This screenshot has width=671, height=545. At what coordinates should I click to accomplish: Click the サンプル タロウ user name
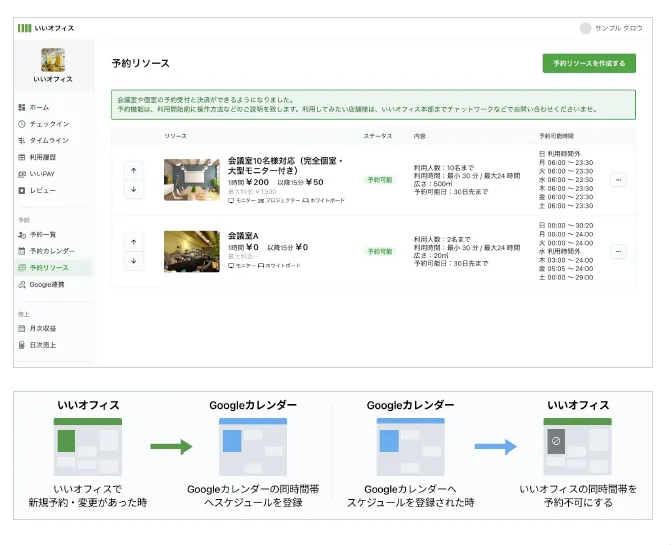coord(619,28)
